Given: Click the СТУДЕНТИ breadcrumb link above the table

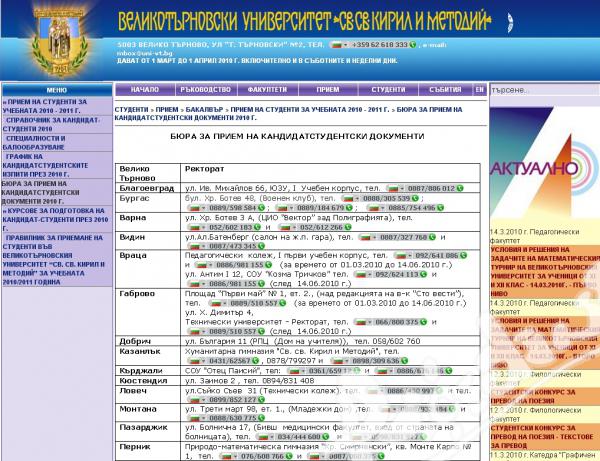Looking at the screenshot, I should pyautogui.click(x=131, y=110).
